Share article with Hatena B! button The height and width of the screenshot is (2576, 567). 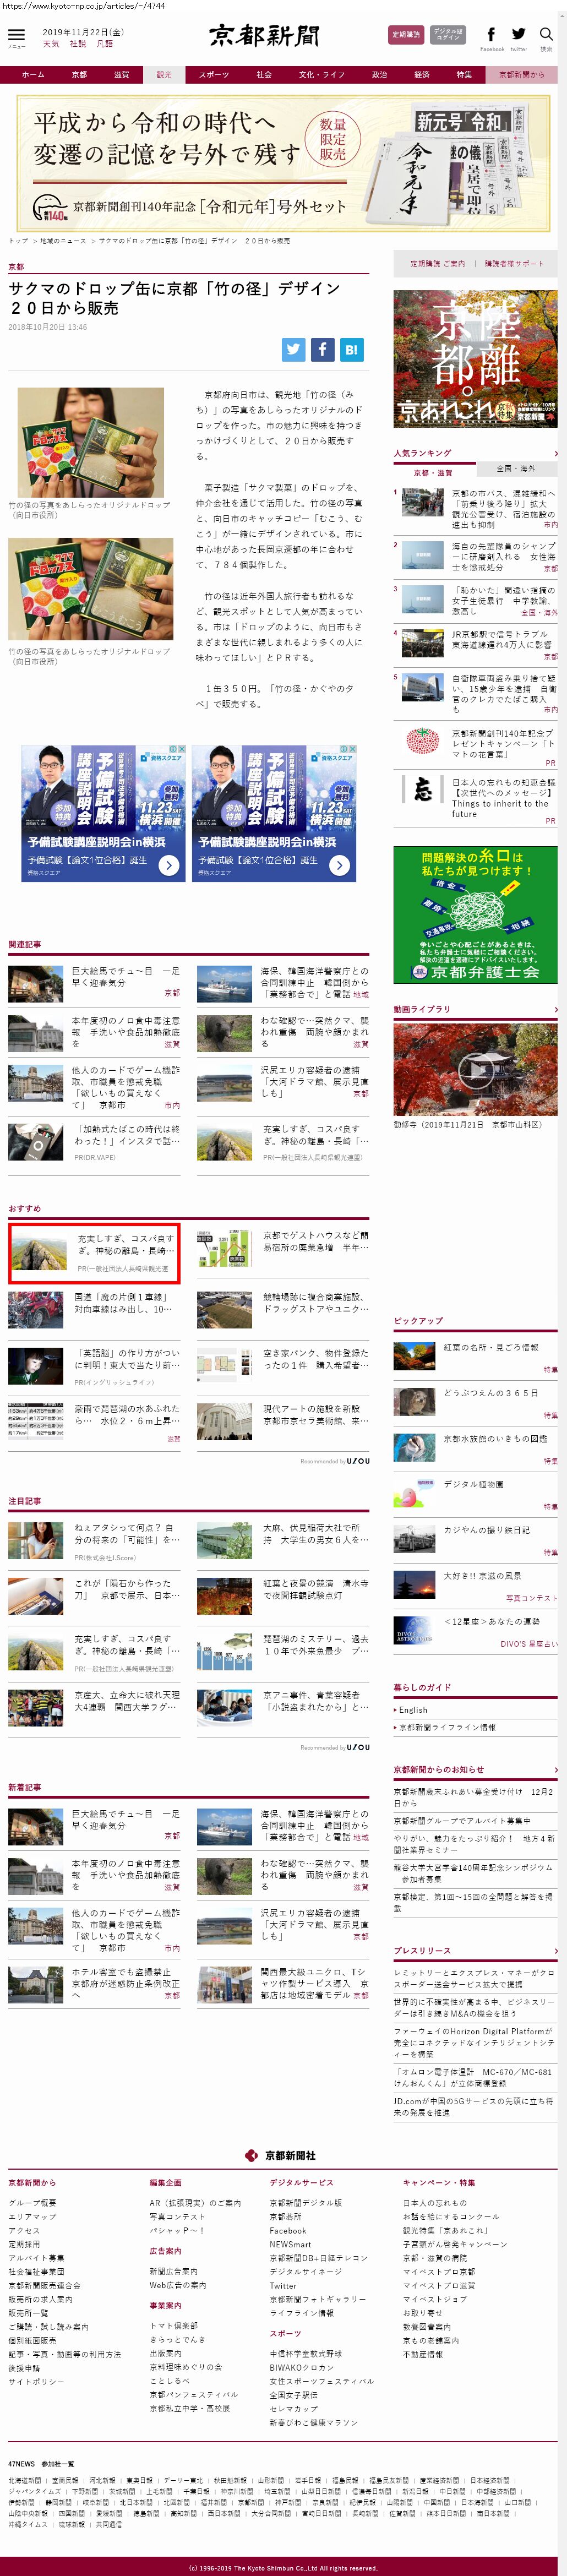[x=351, y=349]
